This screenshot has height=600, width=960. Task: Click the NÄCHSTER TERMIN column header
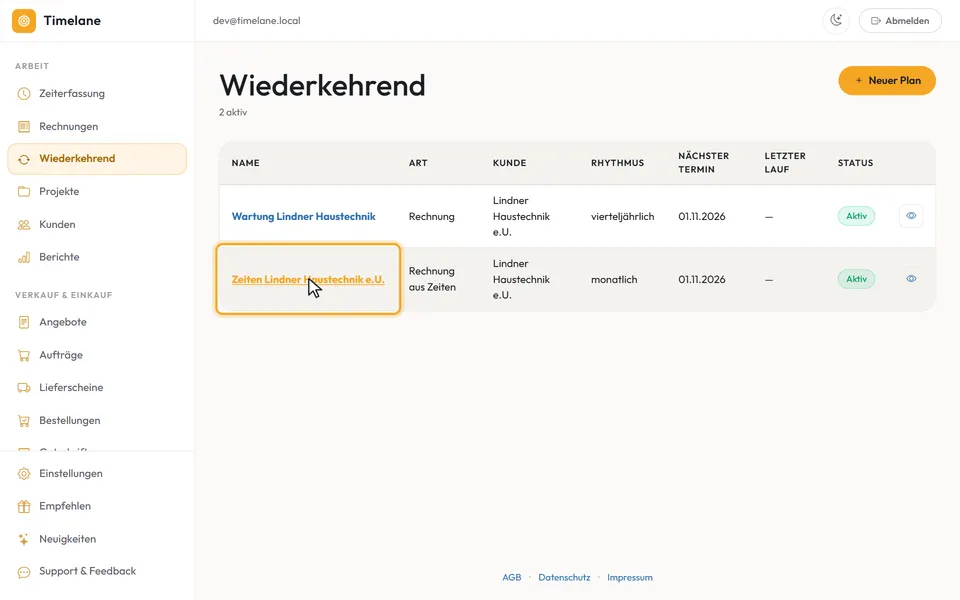[703, 163]
